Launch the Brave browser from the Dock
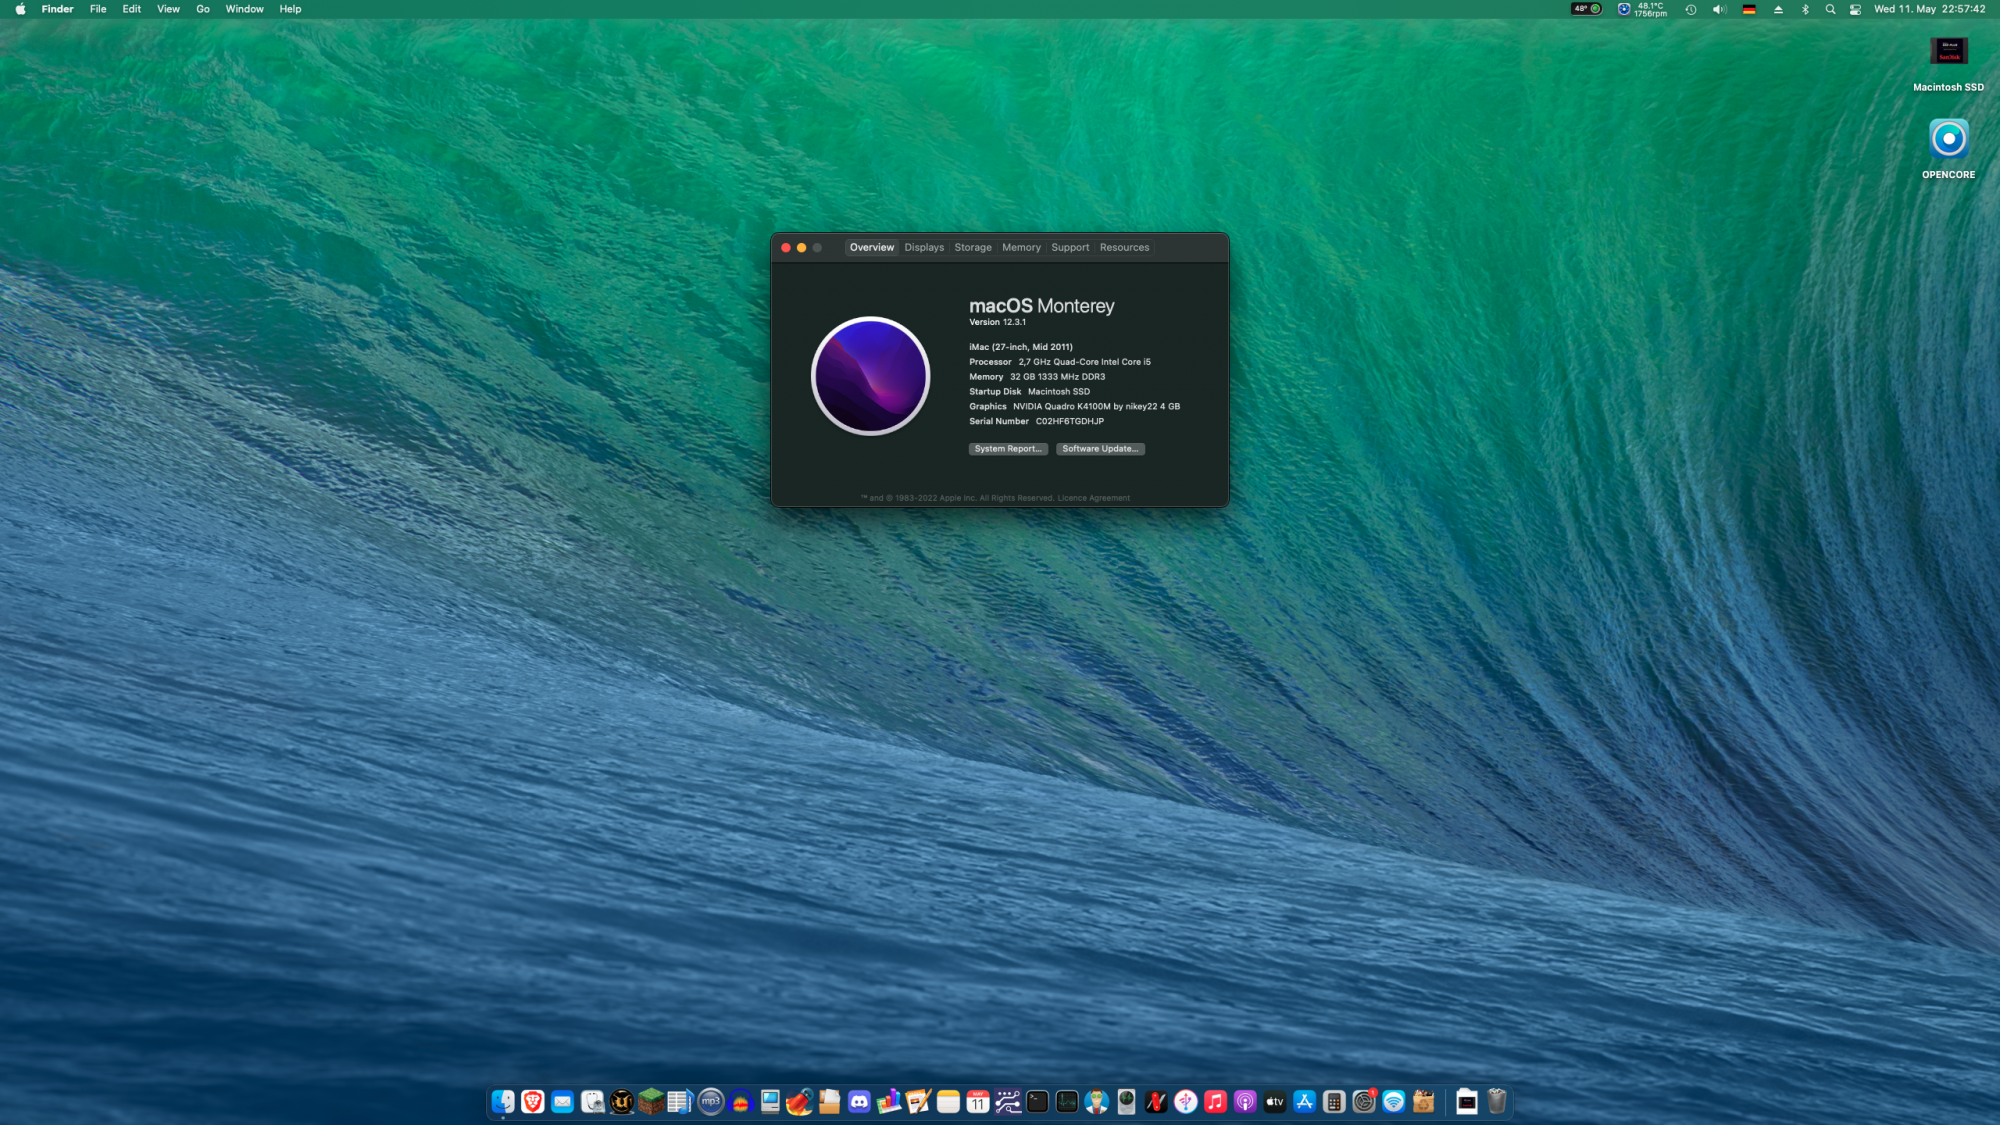 click(x=533, y=1102)
